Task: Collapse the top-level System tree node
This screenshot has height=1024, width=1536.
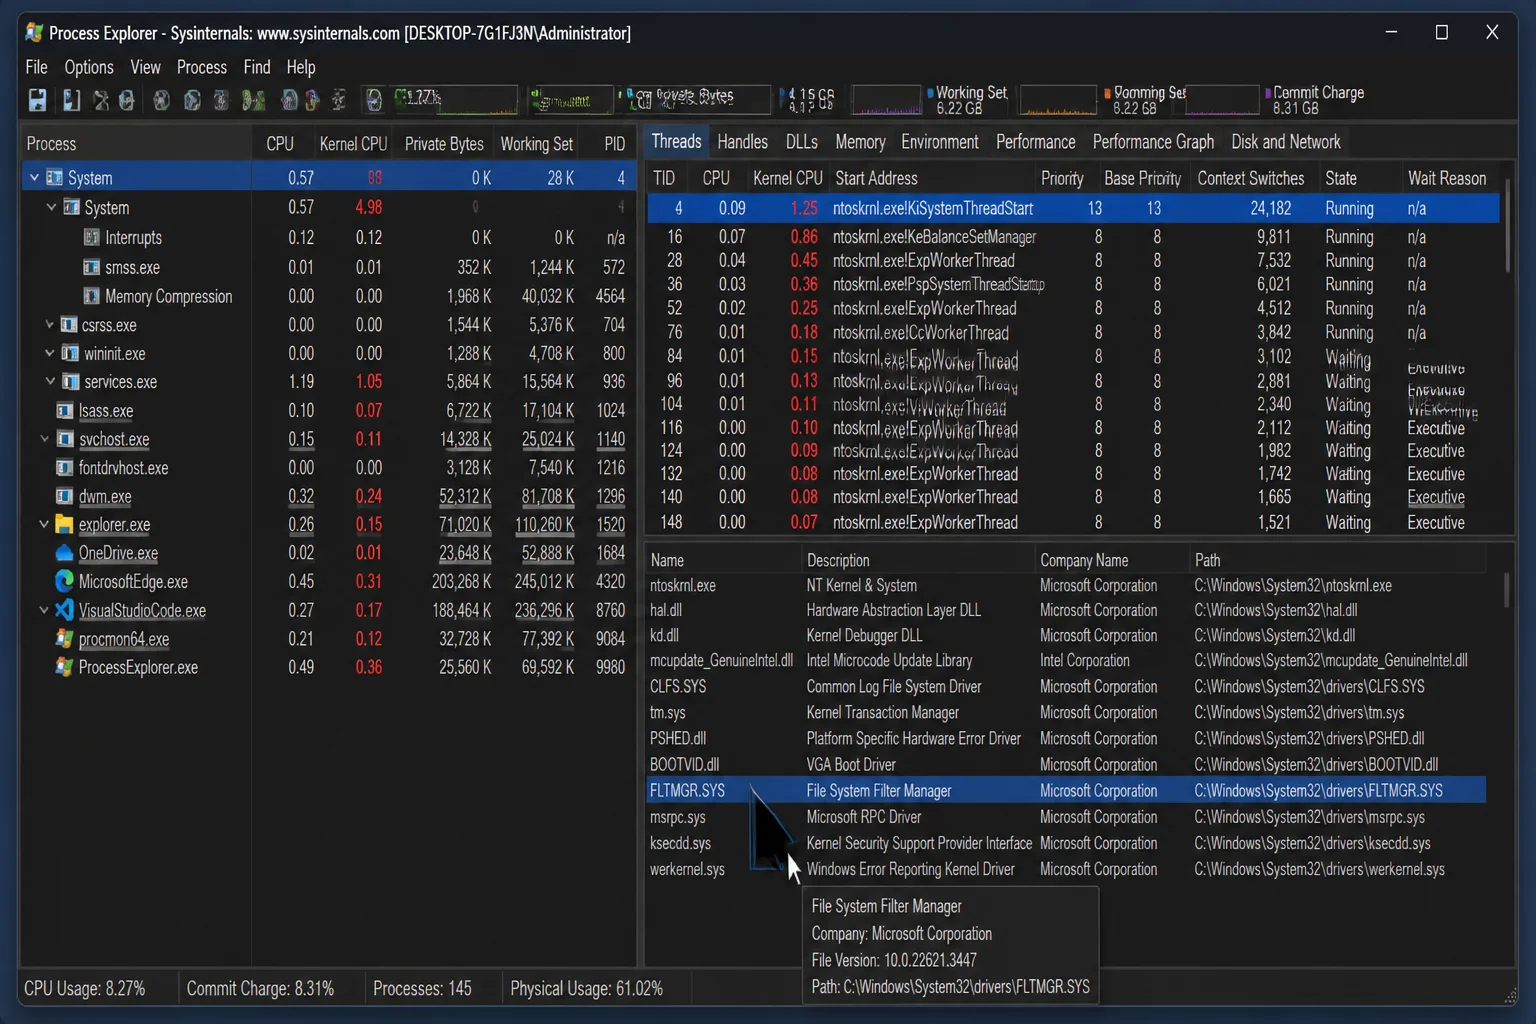Action: click(x=34, y=178)
